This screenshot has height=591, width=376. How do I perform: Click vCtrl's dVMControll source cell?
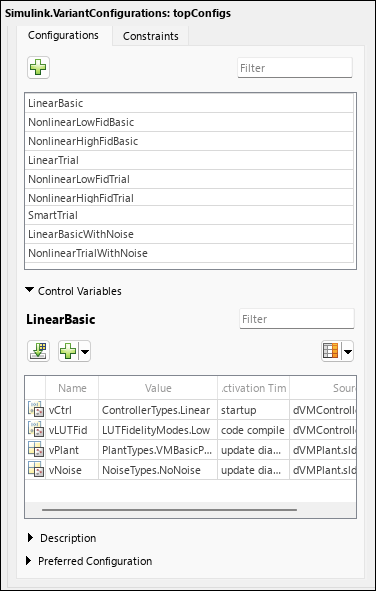(323, 410)
